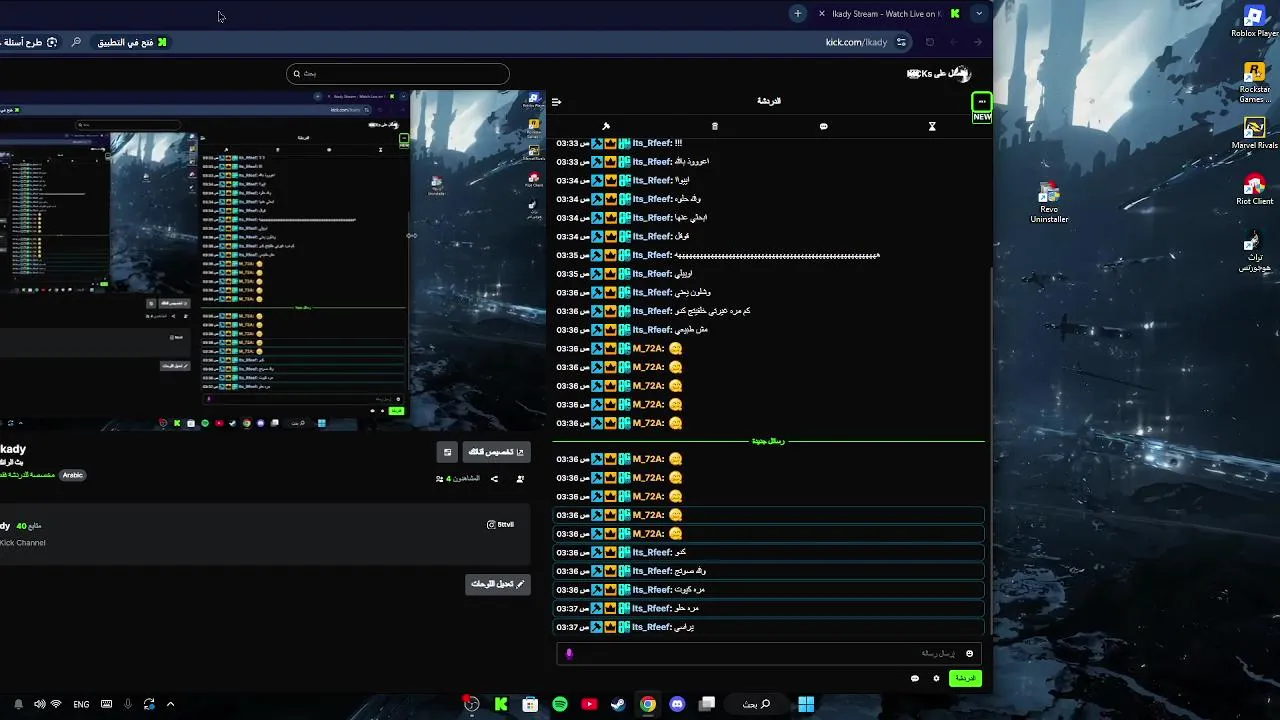Open Microsoft Store from the taskbar

[530, 704]
